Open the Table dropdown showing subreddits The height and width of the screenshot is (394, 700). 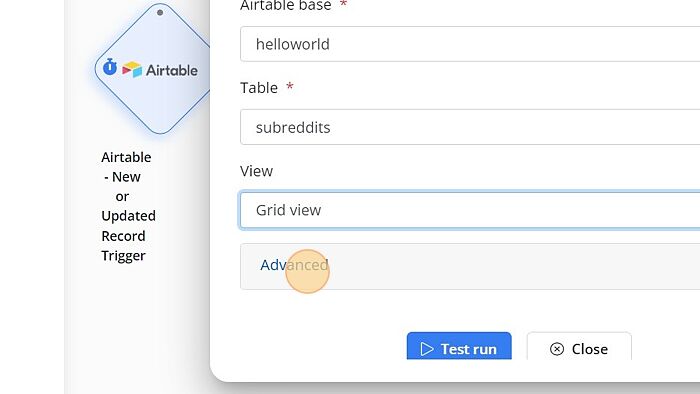pos(470,127)
